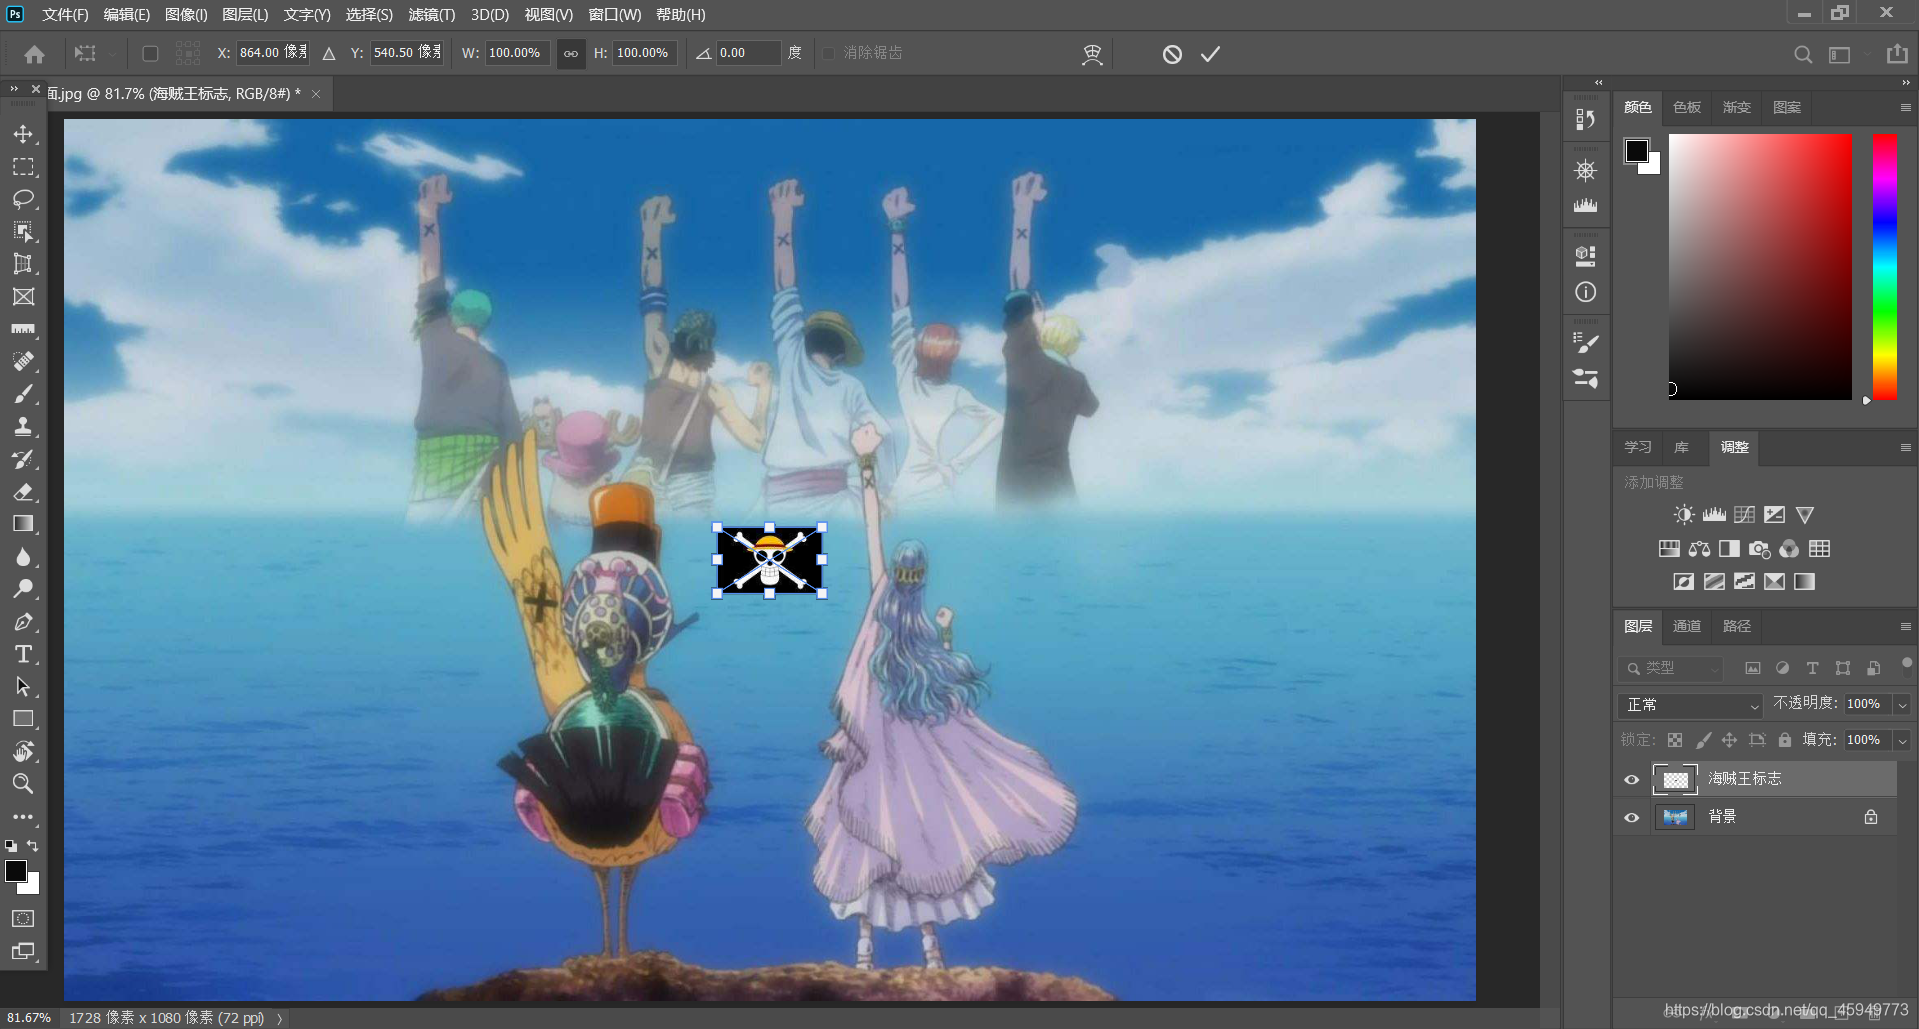1919x1029 pixels.
Task: Pick a color in the color field
Action: click(x=1760, y=267)
